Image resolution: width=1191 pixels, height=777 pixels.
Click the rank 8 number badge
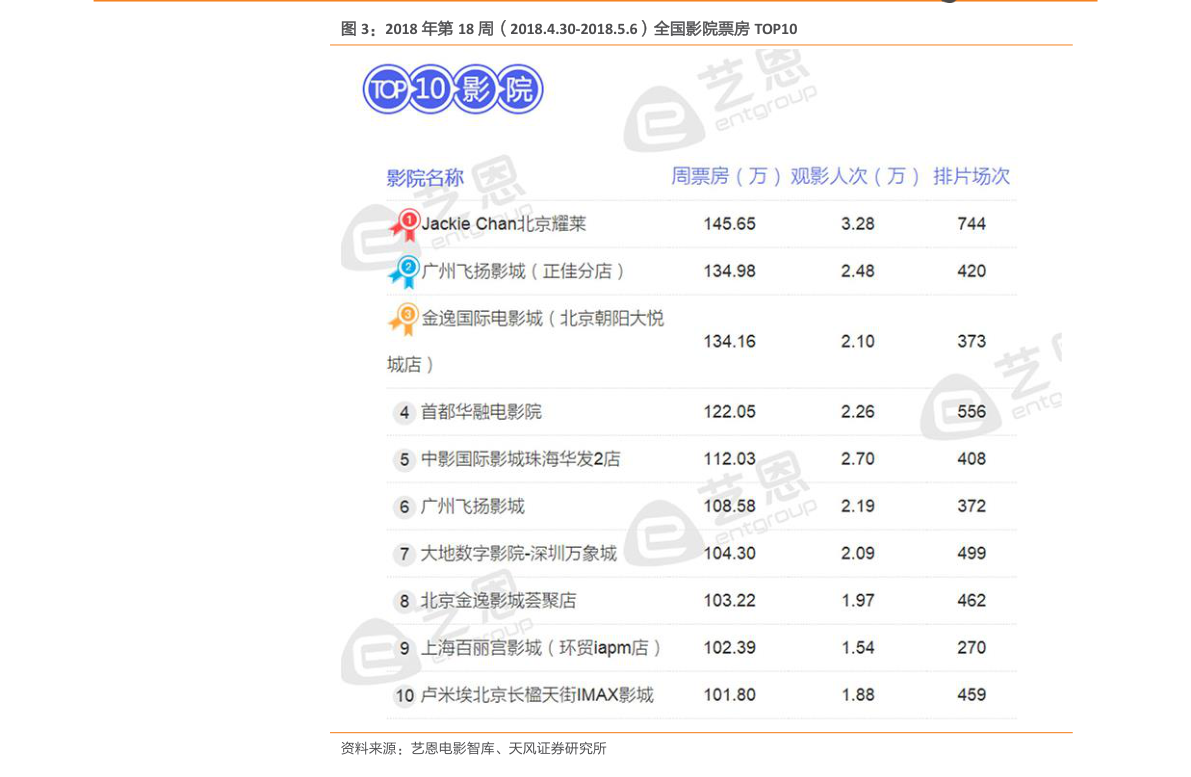coord(404,601)
